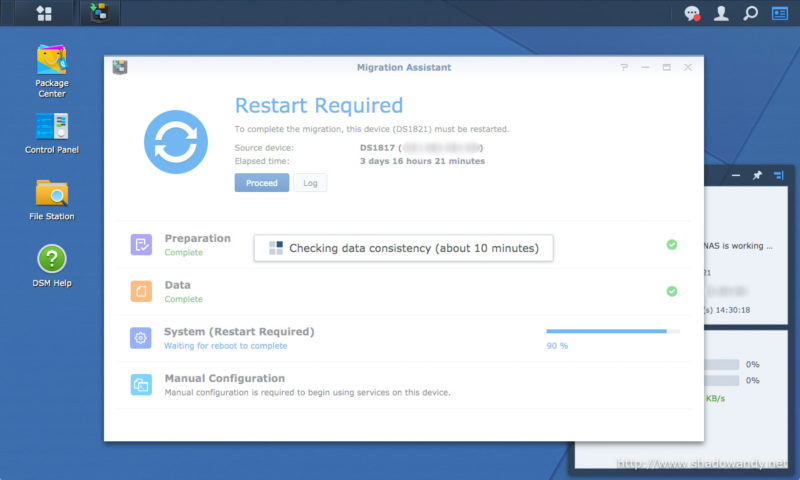Click the first 0% usage bar in widget

721,364
